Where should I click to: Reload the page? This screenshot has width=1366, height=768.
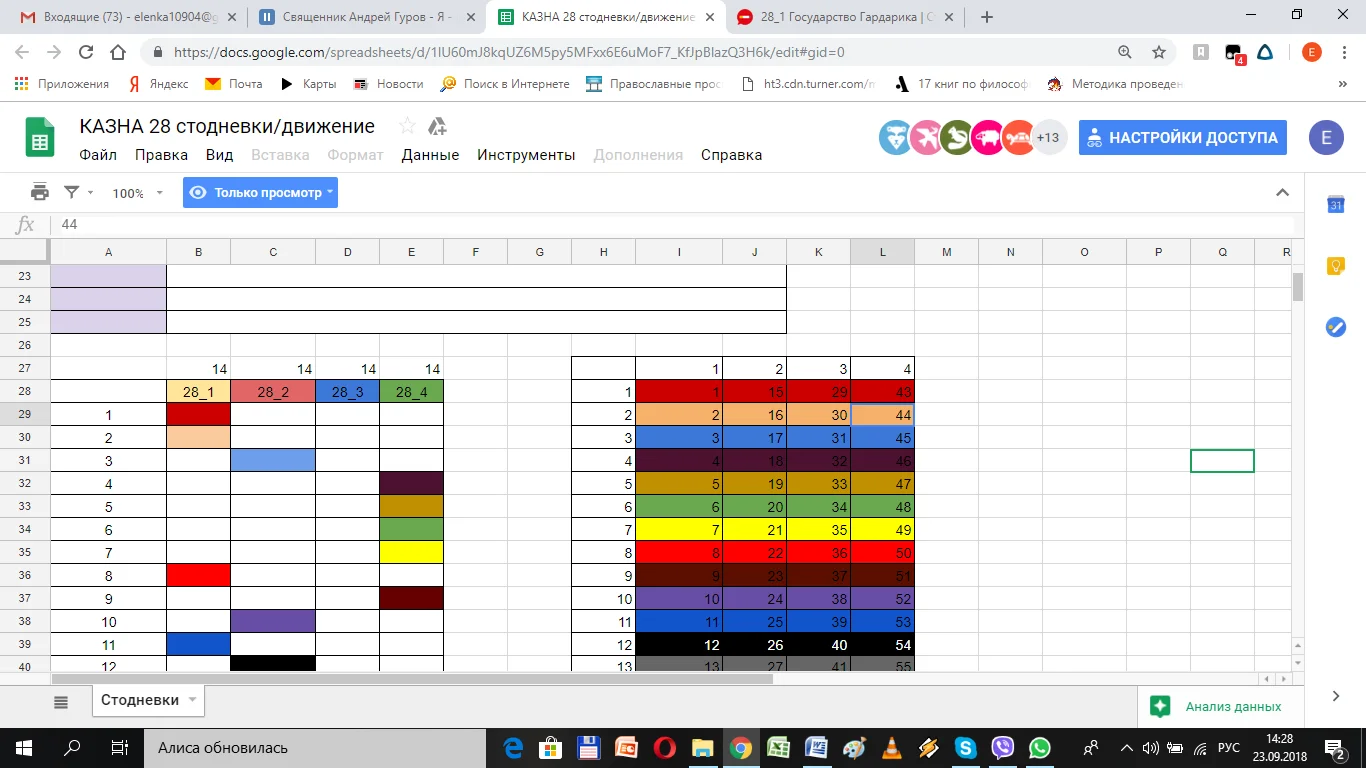tap(86, 52)
